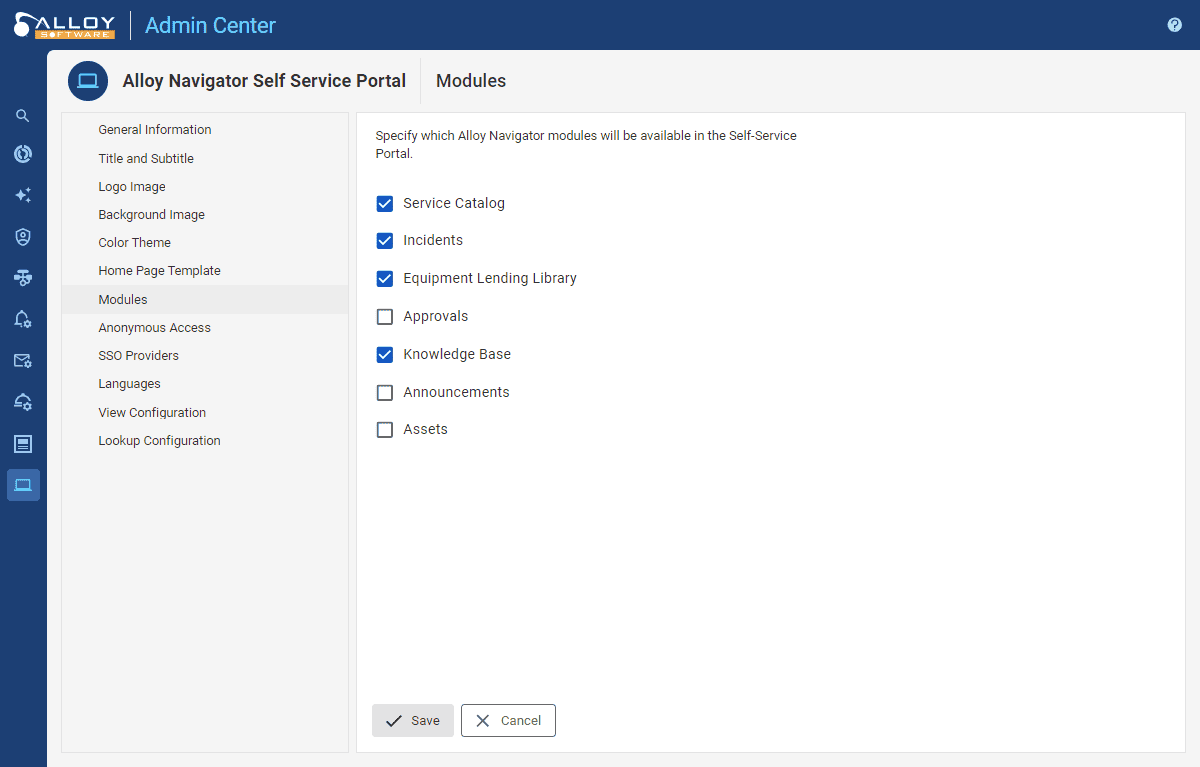
Task: Click Alloy Navigator Self Service Portal heading
Action: click(264, 81)
